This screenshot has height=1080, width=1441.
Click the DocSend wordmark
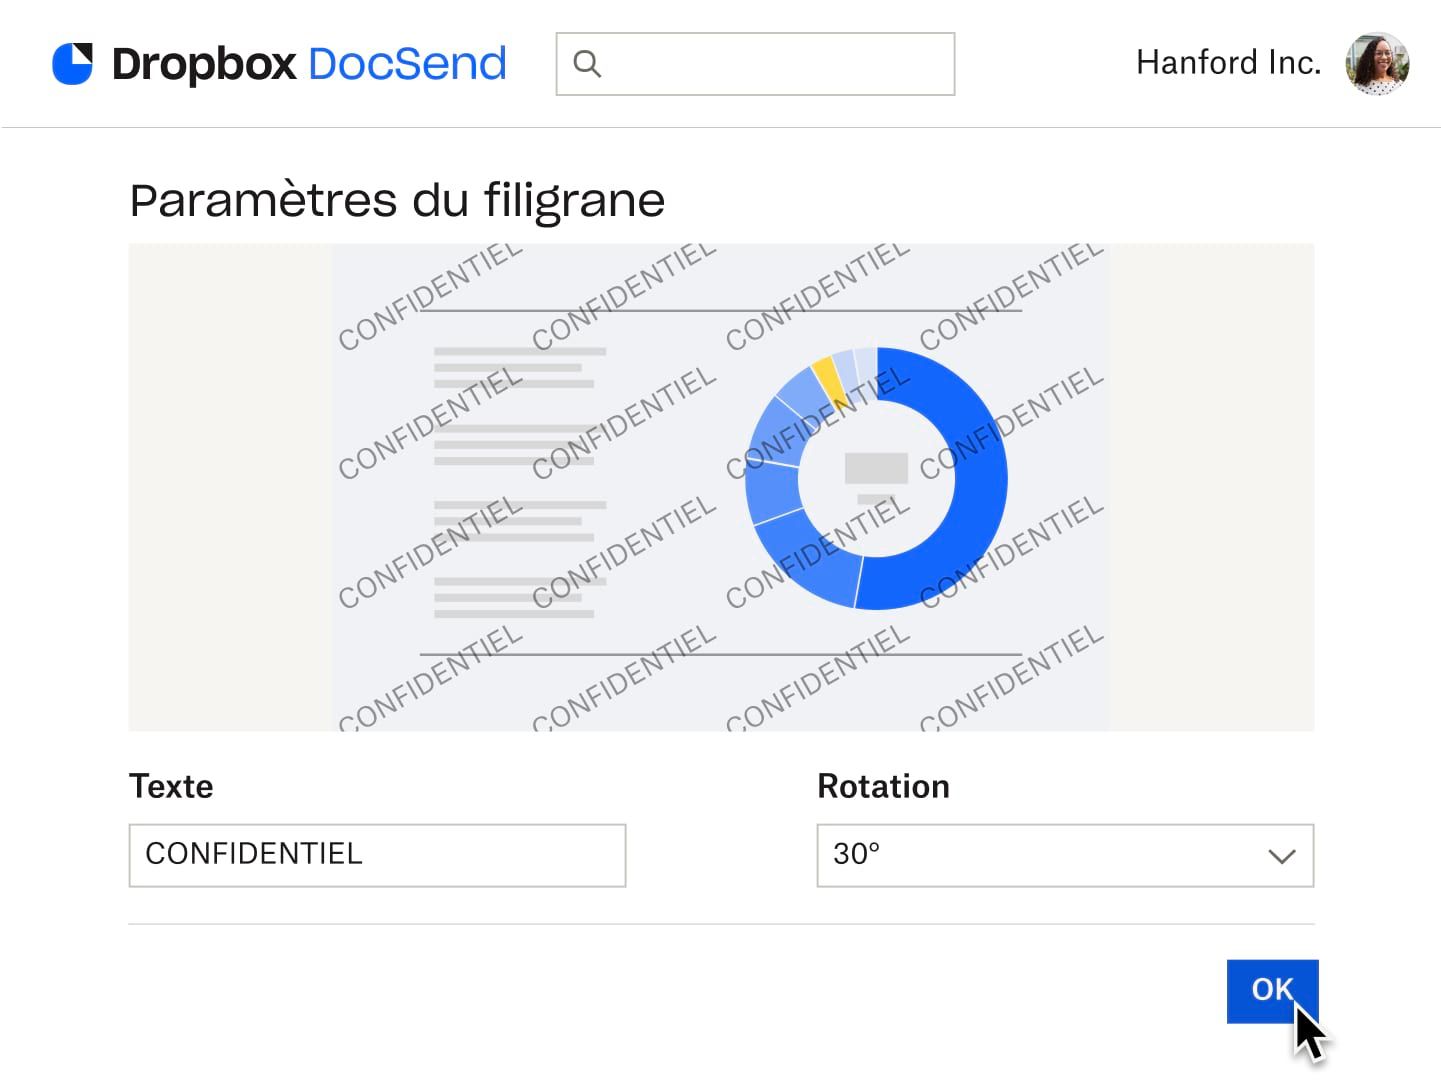tap(407, 63)
